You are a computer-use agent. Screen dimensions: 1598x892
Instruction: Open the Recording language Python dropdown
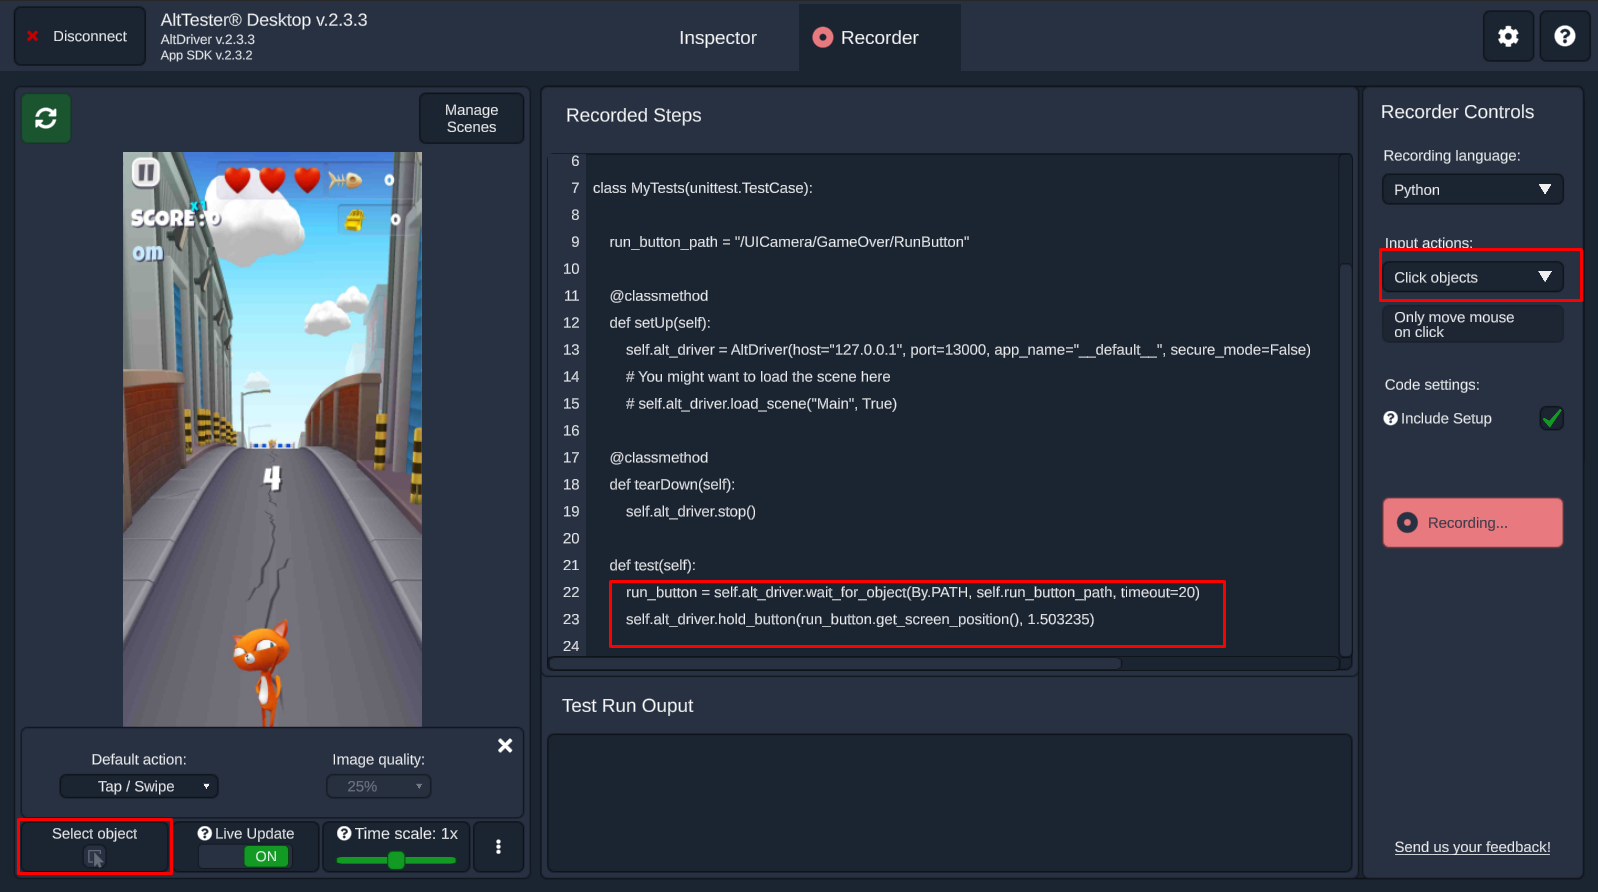1472,190
